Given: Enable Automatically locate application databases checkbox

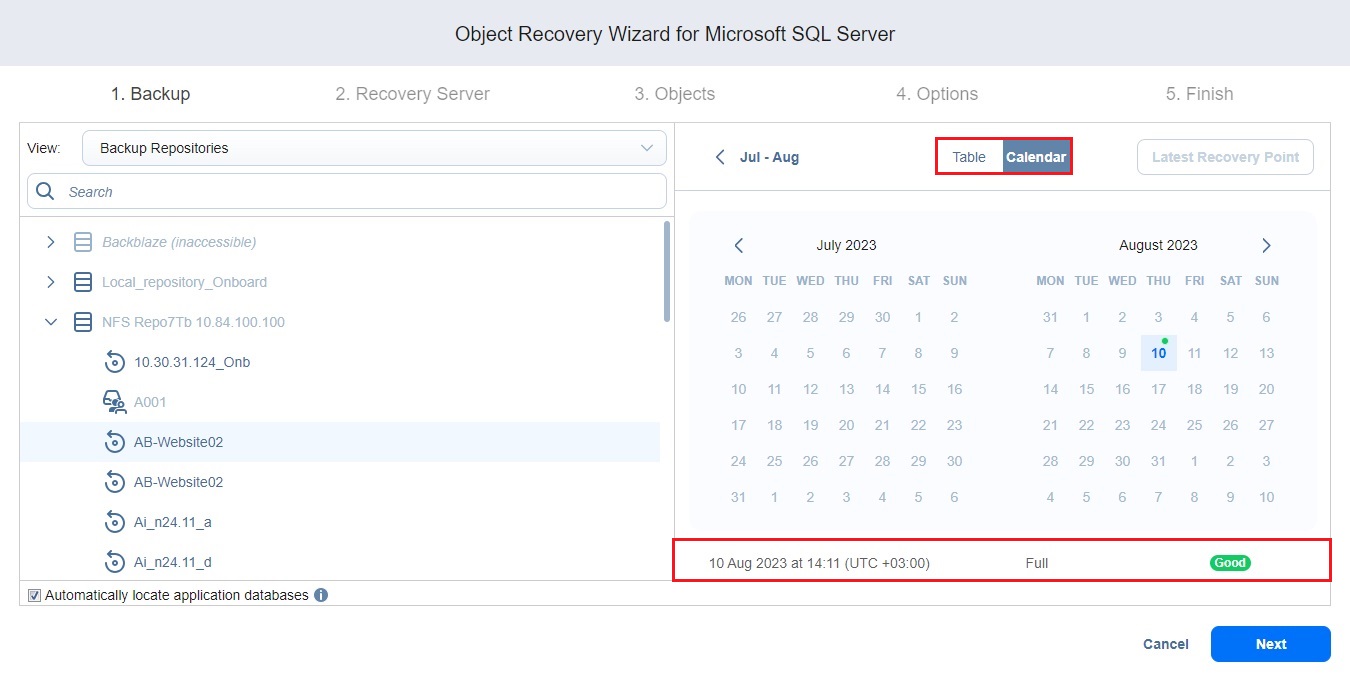Looking at the screenshot, I should (x=33, y=594).
